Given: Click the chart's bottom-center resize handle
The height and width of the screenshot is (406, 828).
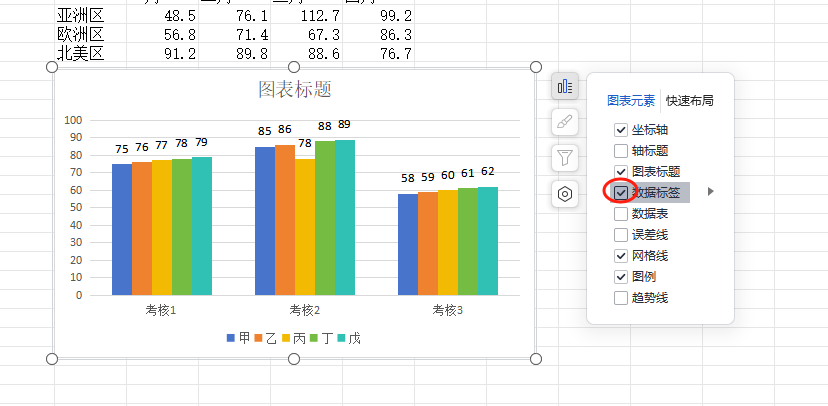Looking at the screenshot, I should point(294,359).
